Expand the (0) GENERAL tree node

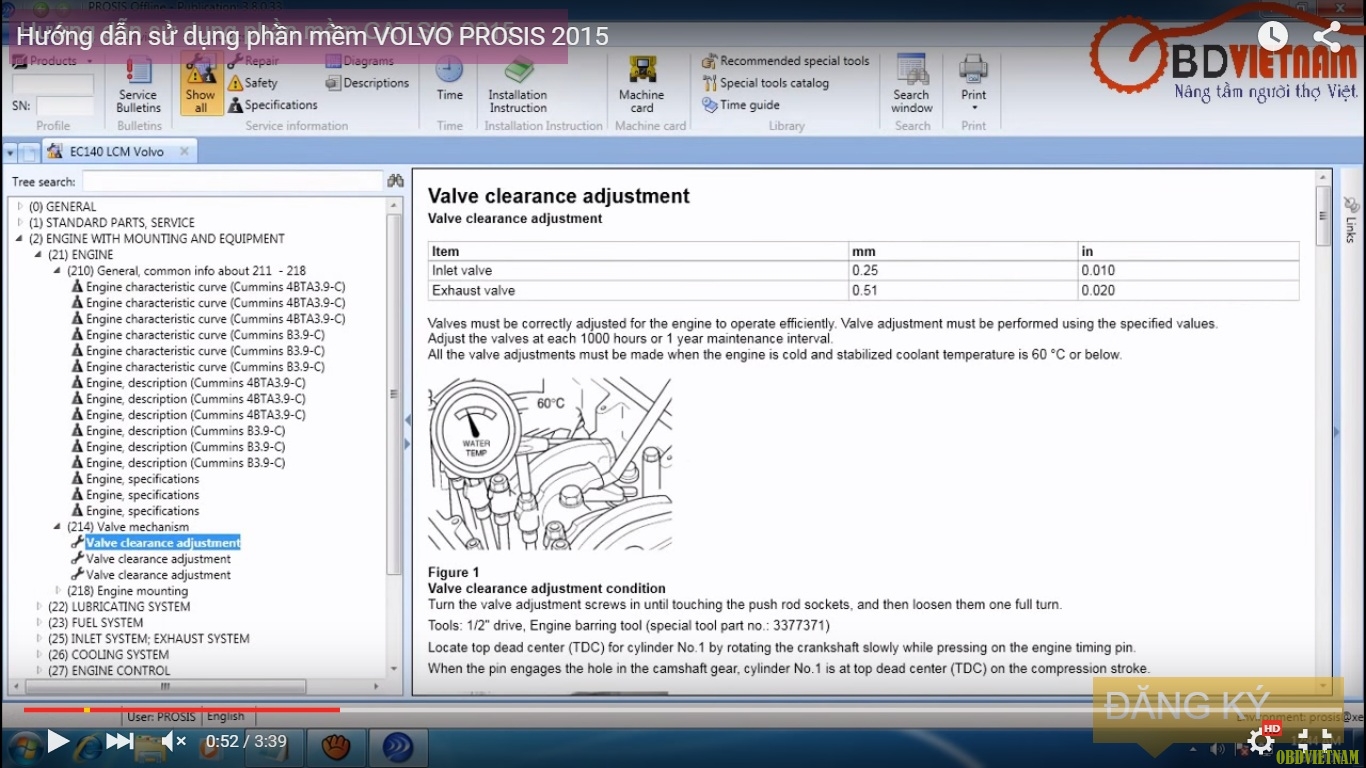(x=19, y=207)
